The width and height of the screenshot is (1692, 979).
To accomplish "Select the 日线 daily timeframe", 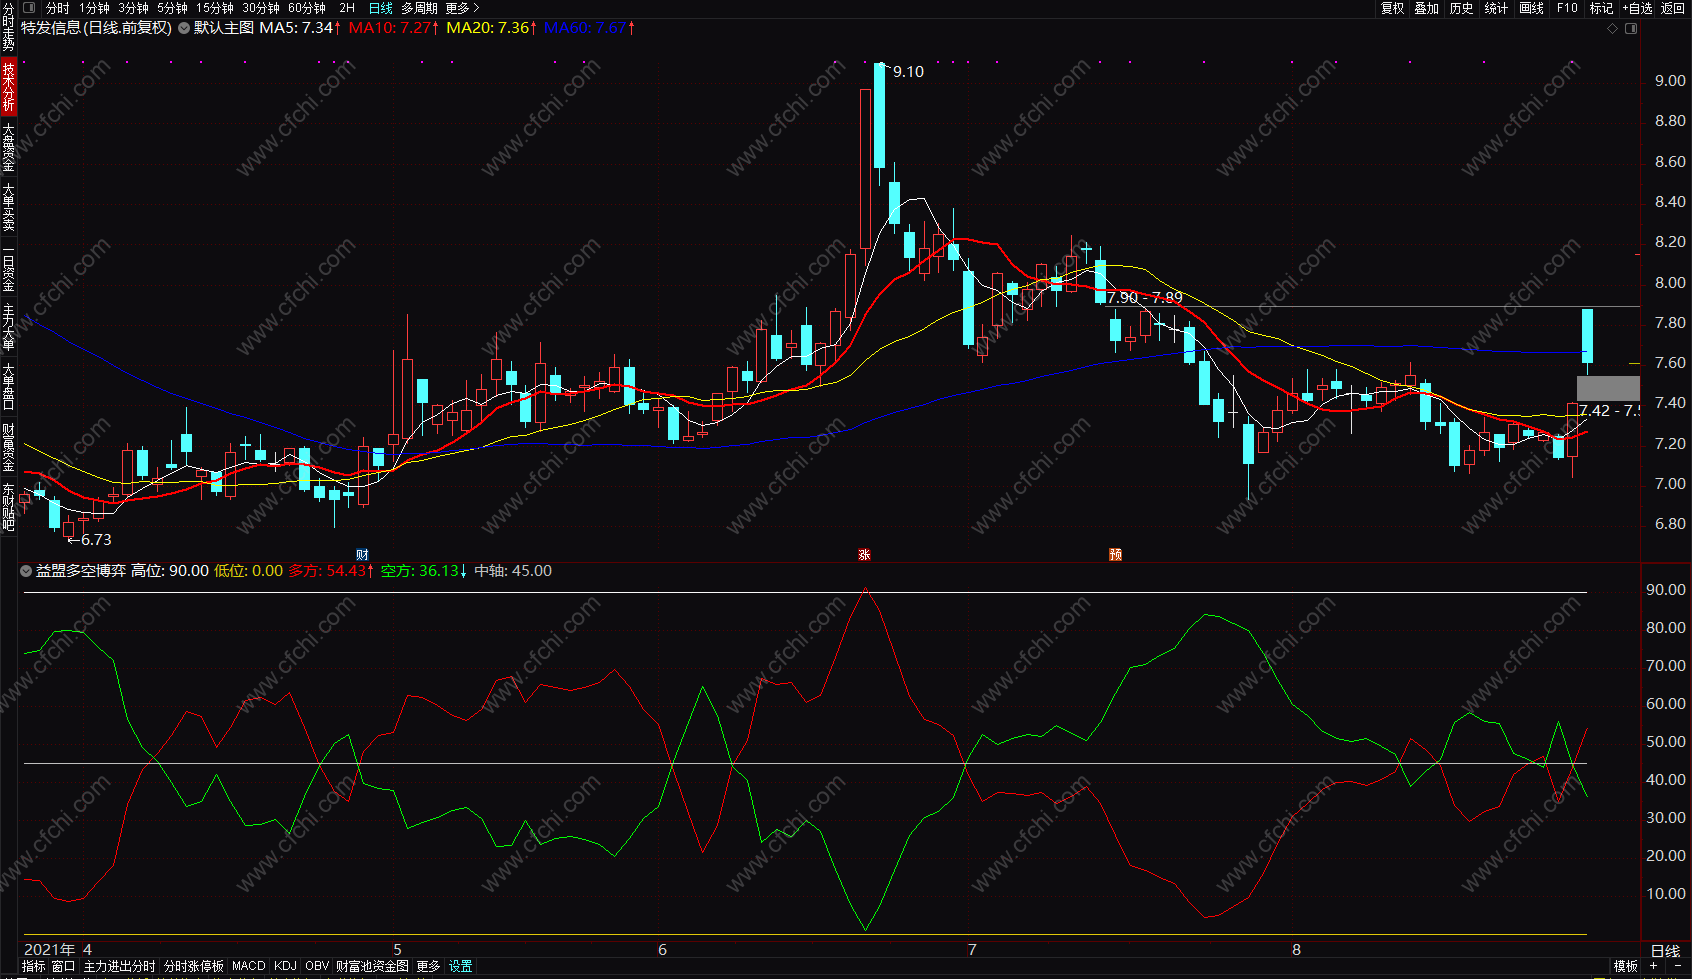I will [381, 8].
